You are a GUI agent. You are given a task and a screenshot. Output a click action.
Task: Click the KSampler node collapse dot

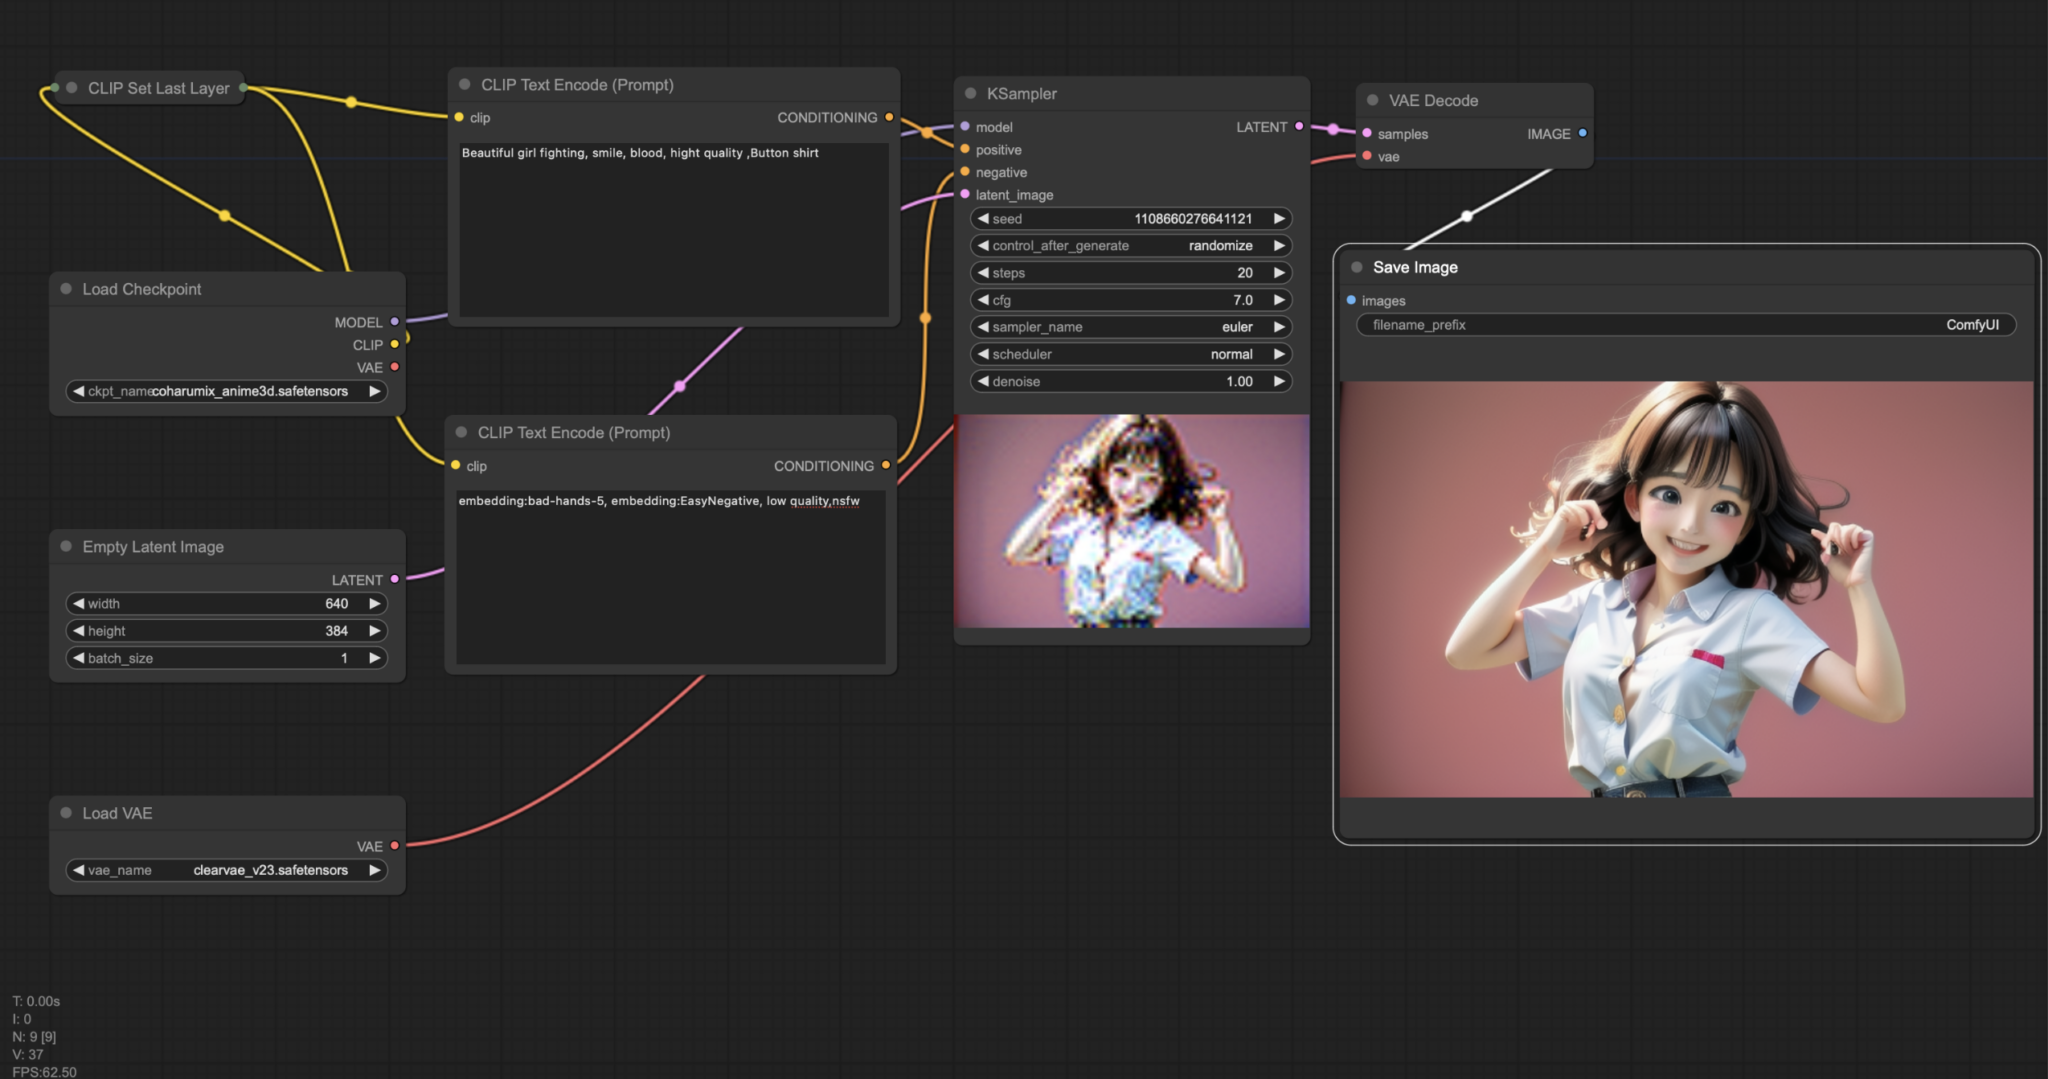pyautogui.click(x=970, y=93)
